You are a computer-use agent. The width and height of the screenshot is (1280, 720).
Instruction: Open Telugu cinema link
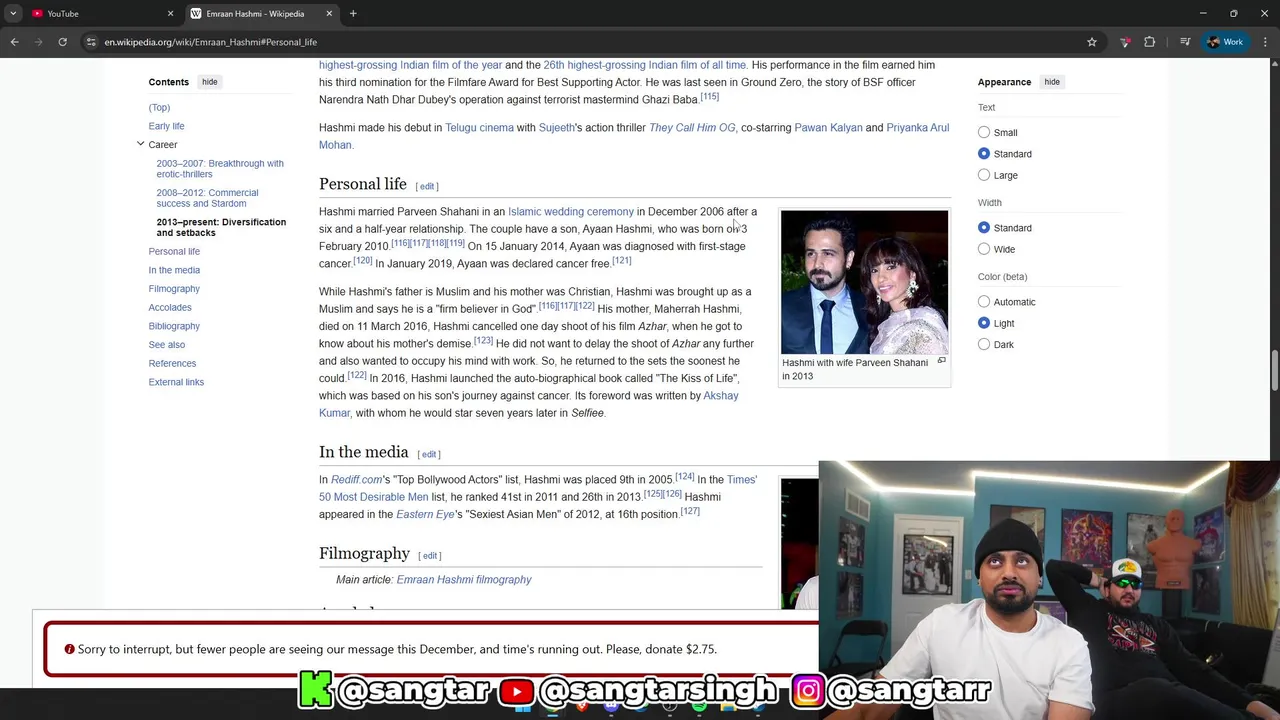479,128
